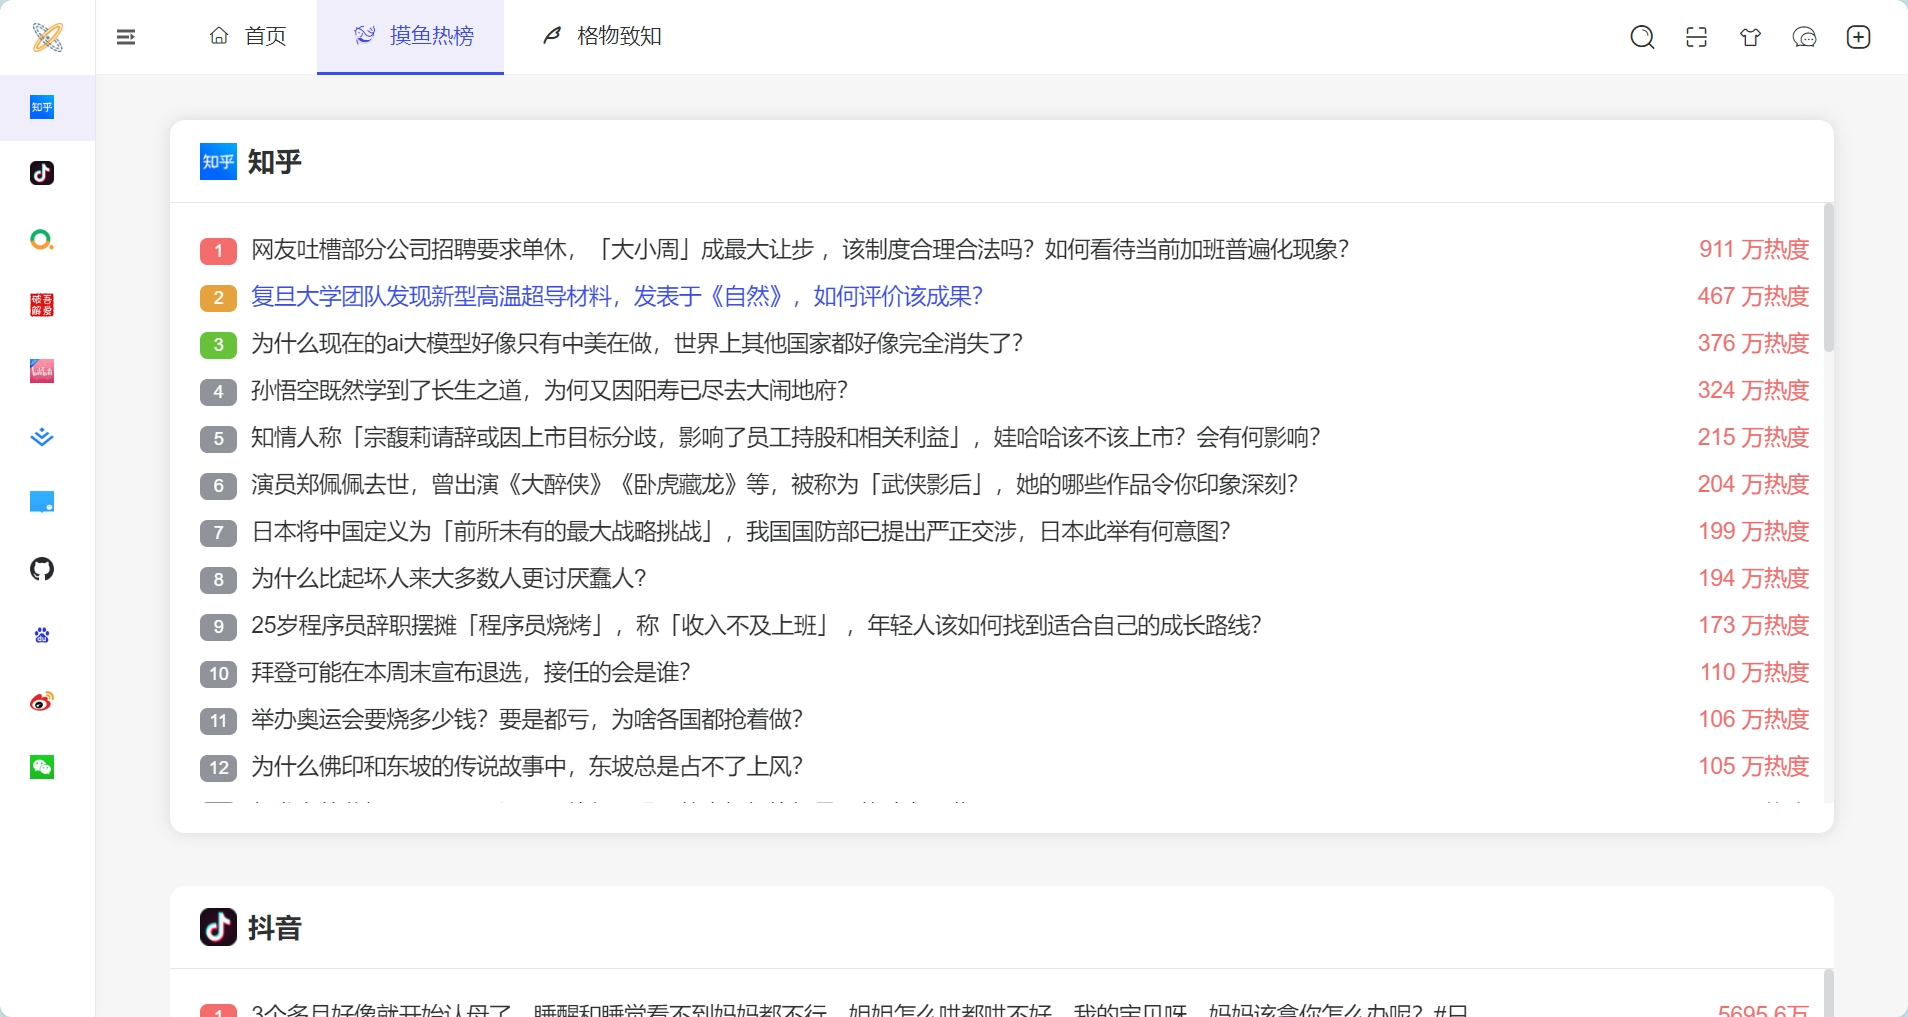Open the 演员郑佩佩去世 topic

click(x=774, y=484)
